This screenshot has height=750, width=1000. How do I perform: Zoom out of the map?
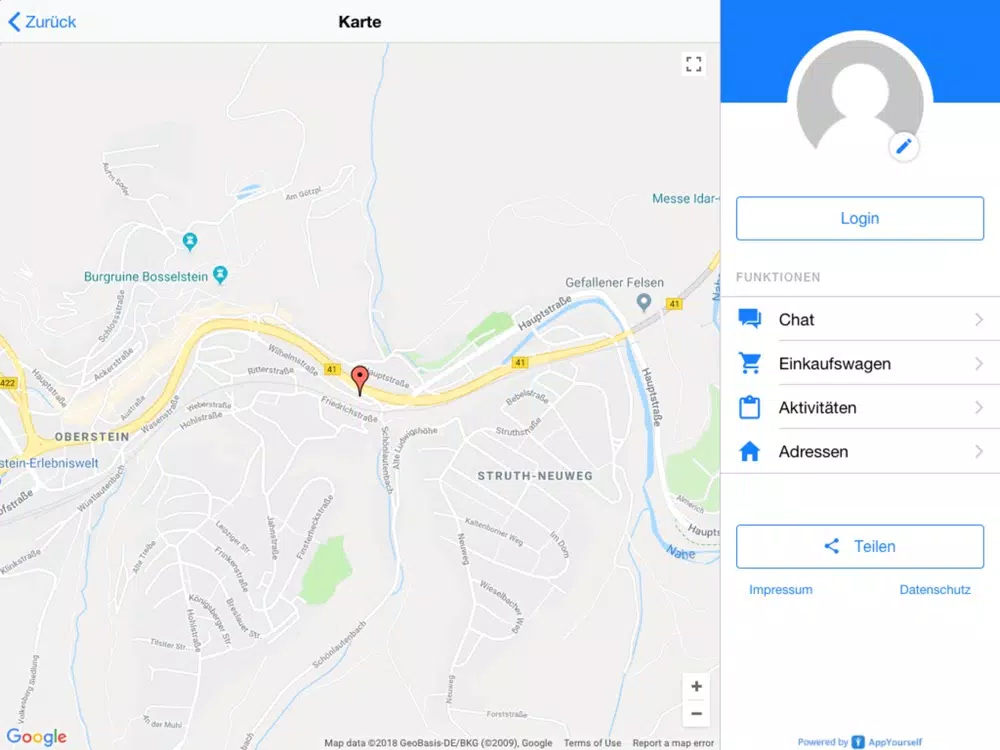click(696, 714)
